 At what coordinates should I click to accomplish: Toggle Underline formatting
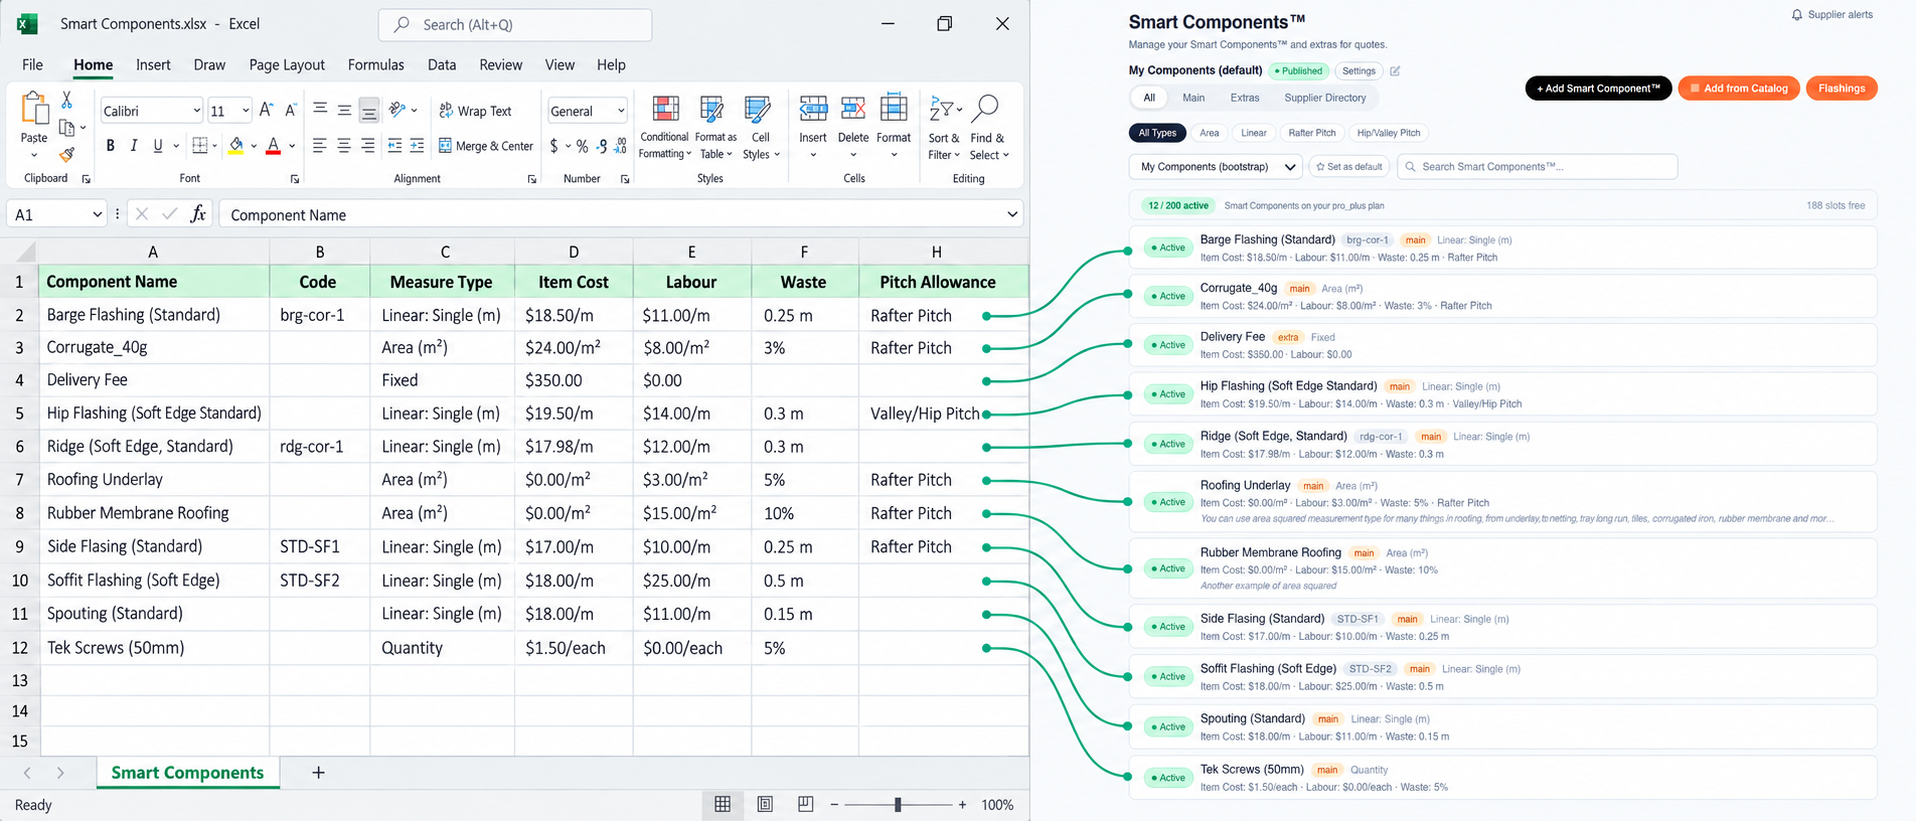click(x=157, y=146)
